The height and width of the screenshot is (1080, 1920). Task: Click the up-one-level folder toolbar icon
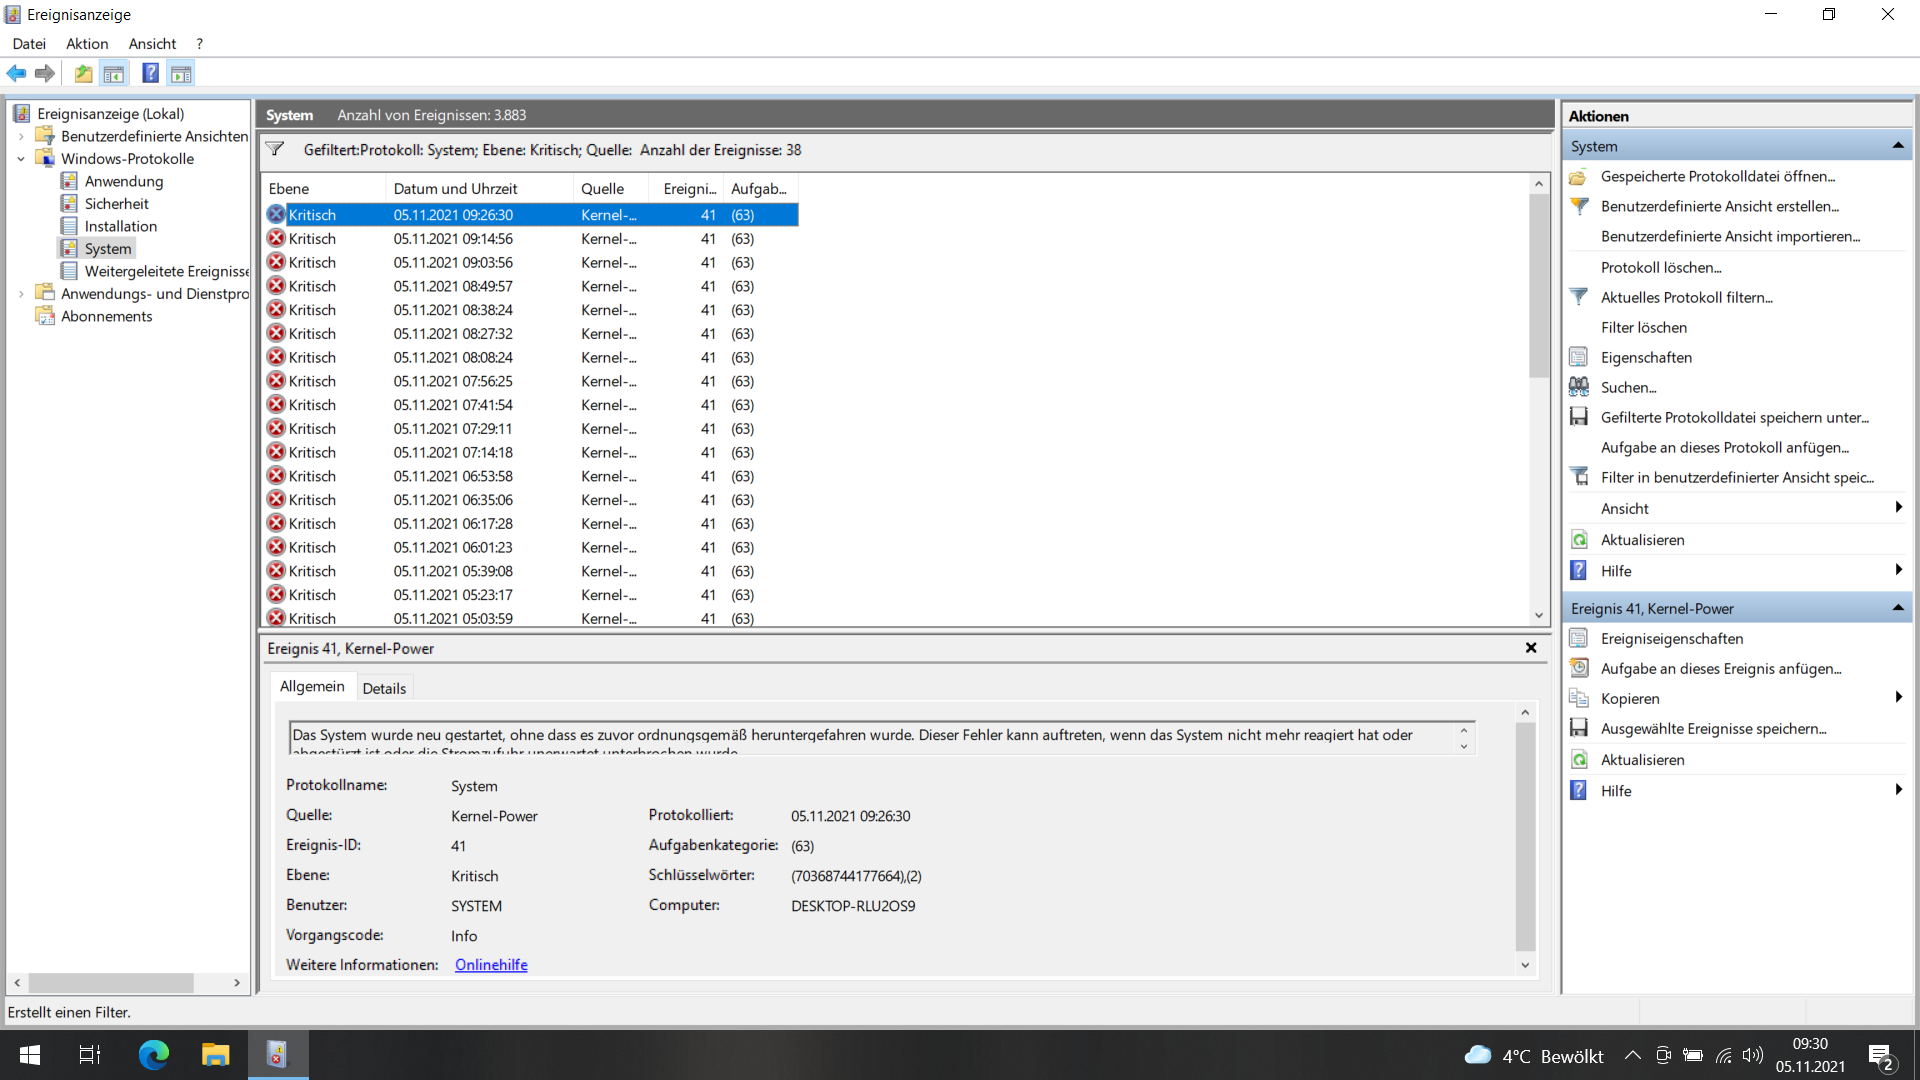83,73
